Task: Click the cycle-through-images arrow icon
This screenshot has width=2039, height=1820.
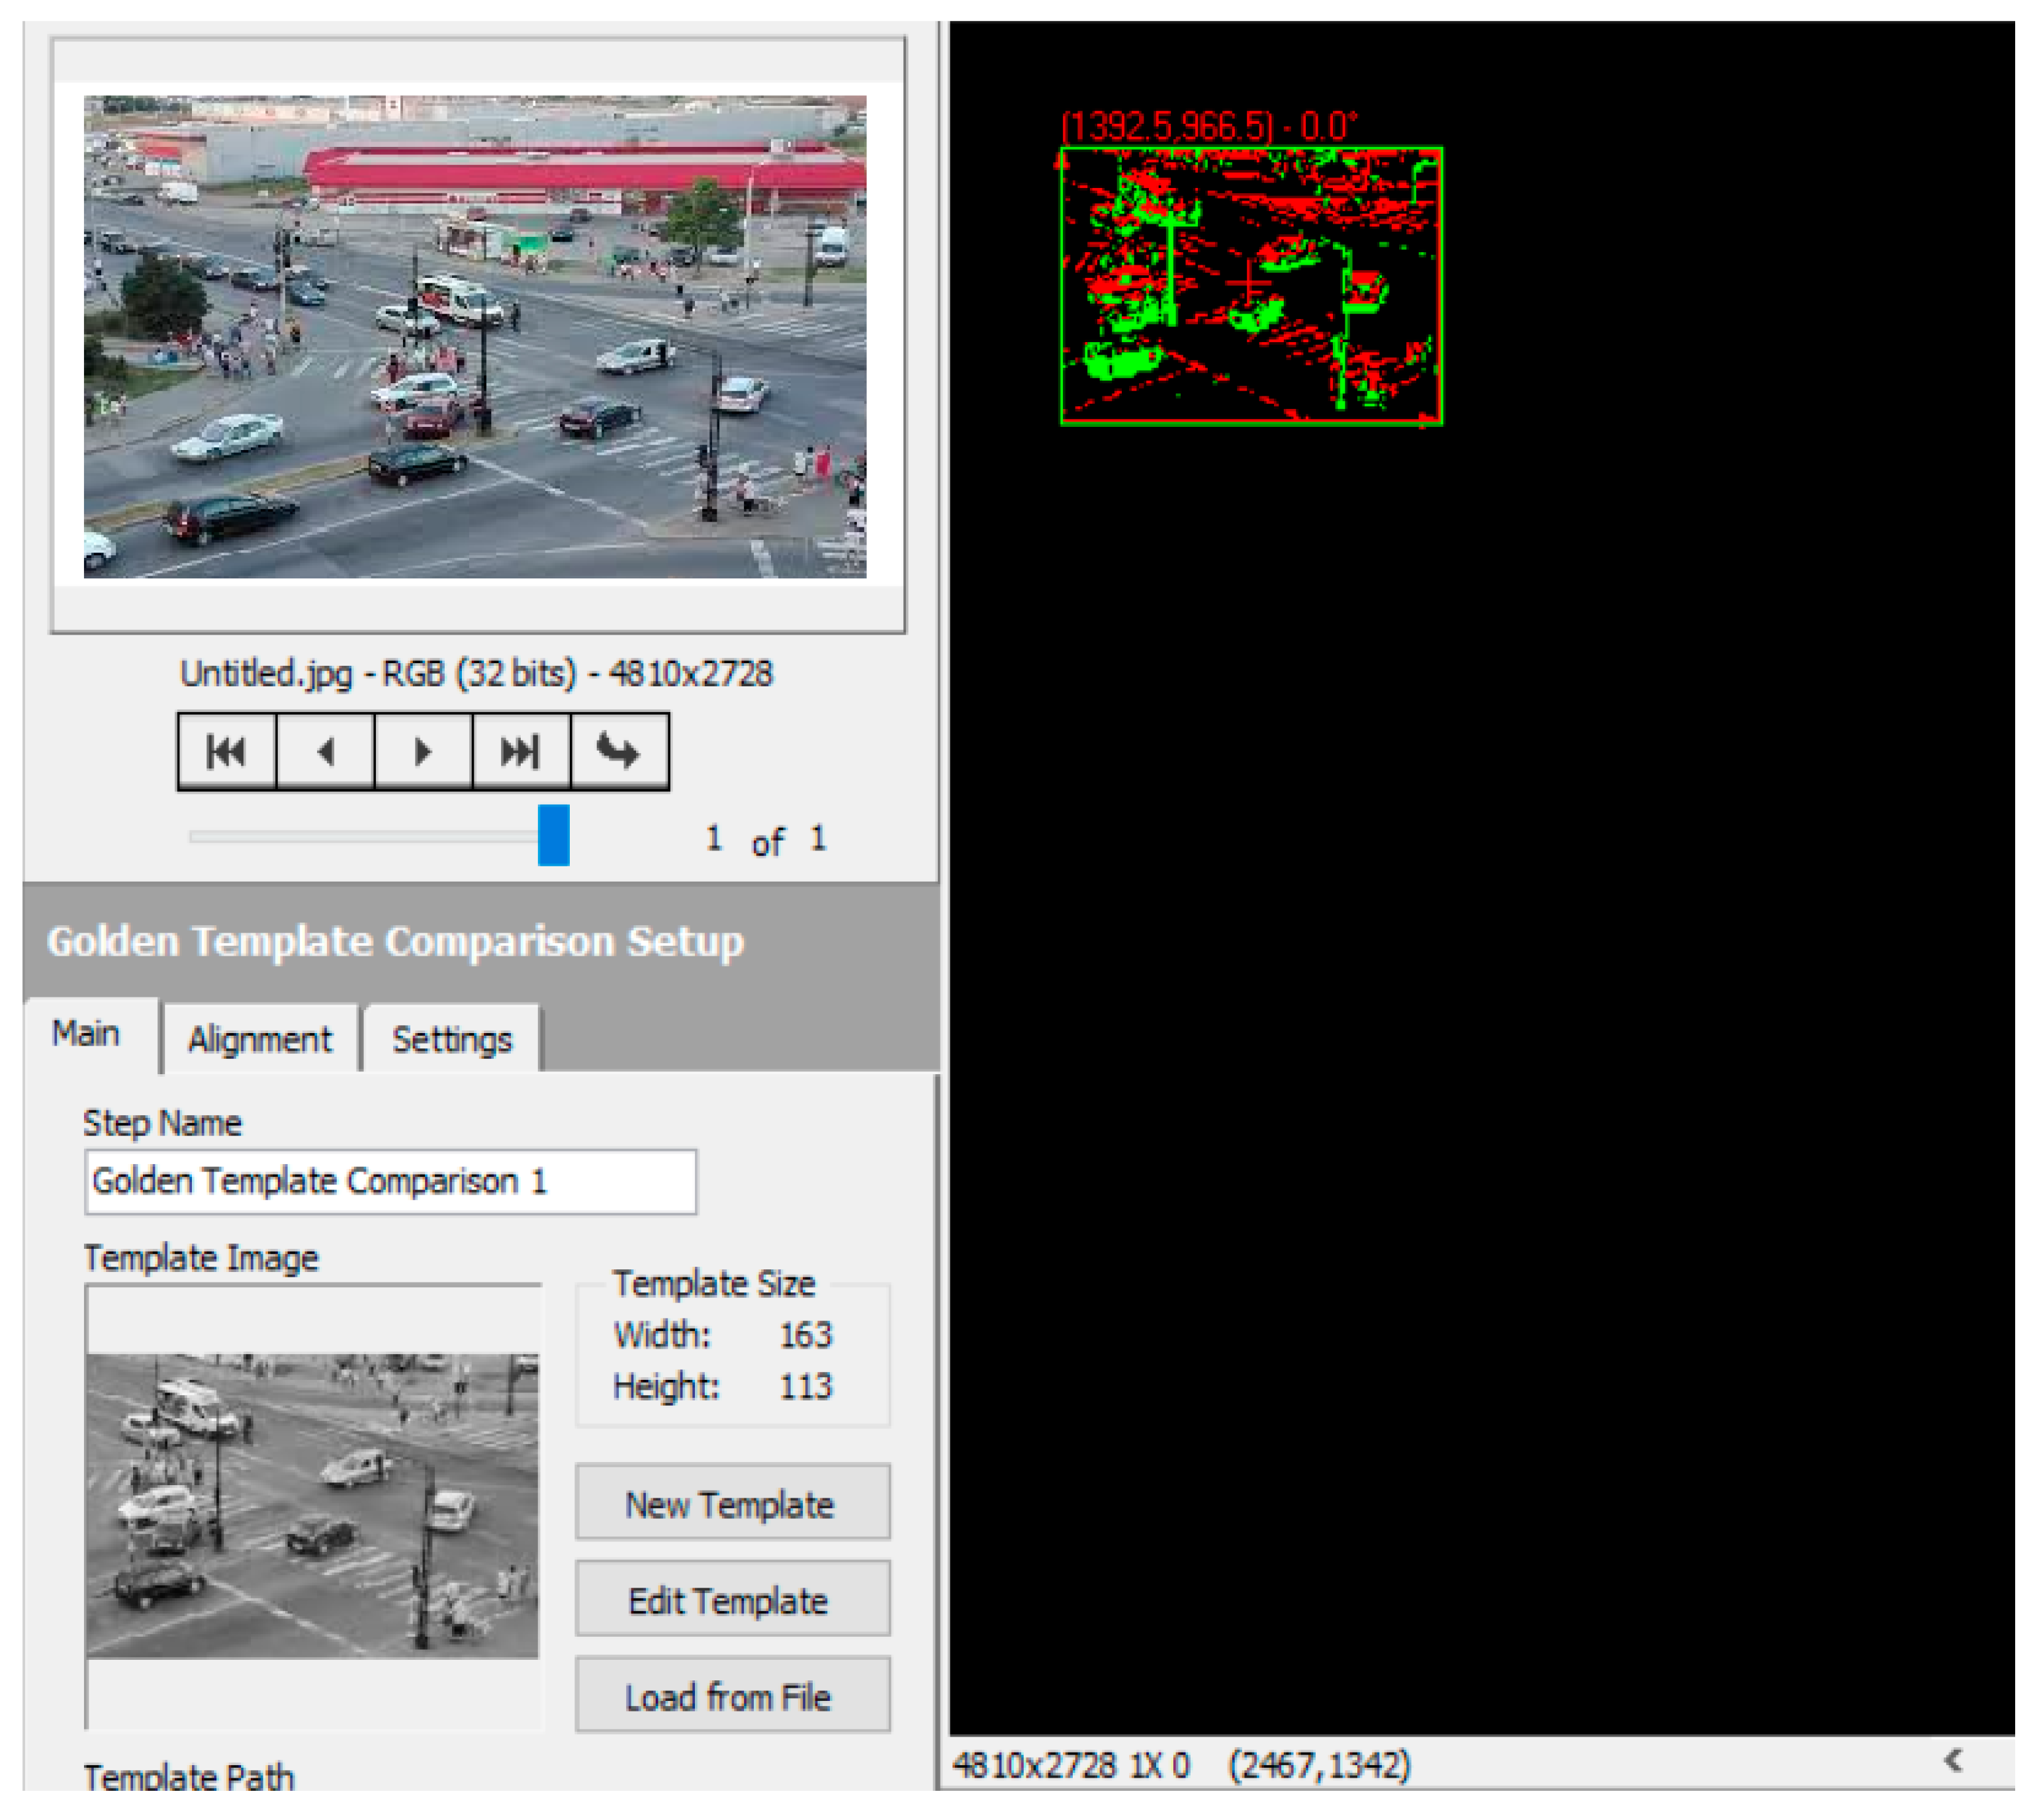Action: (619, 751)
